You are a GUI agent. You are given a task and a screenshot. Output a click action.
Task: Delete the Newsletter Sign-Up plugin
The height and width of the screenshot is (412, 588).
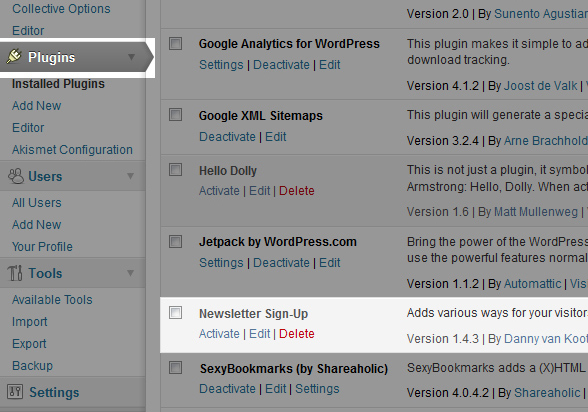(x=297, y=334)
